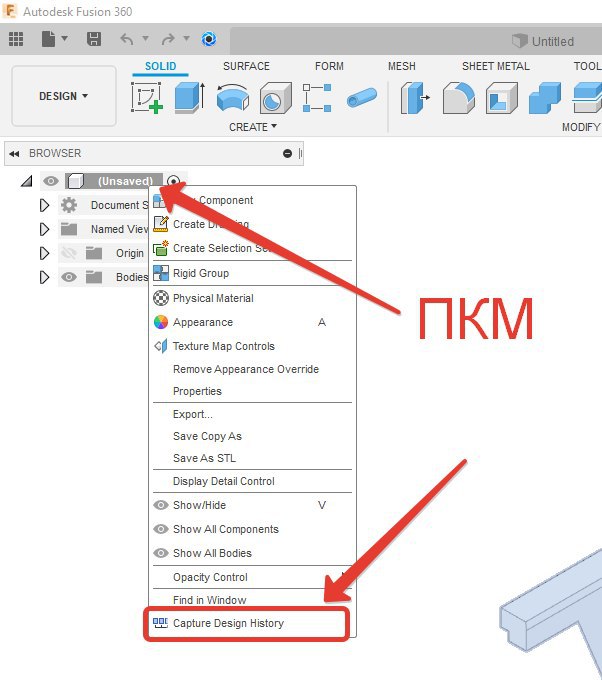
Task: Click the Save floppy disk icon
Action: tap(94, 39)
